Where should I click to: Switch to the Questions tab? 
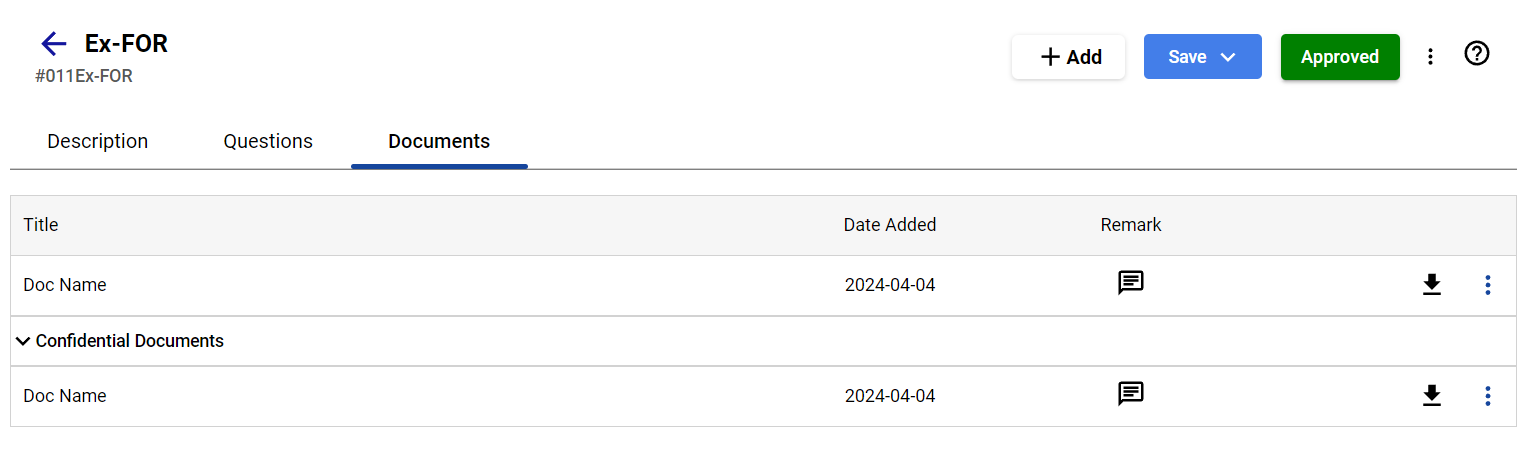click(268, 141)
